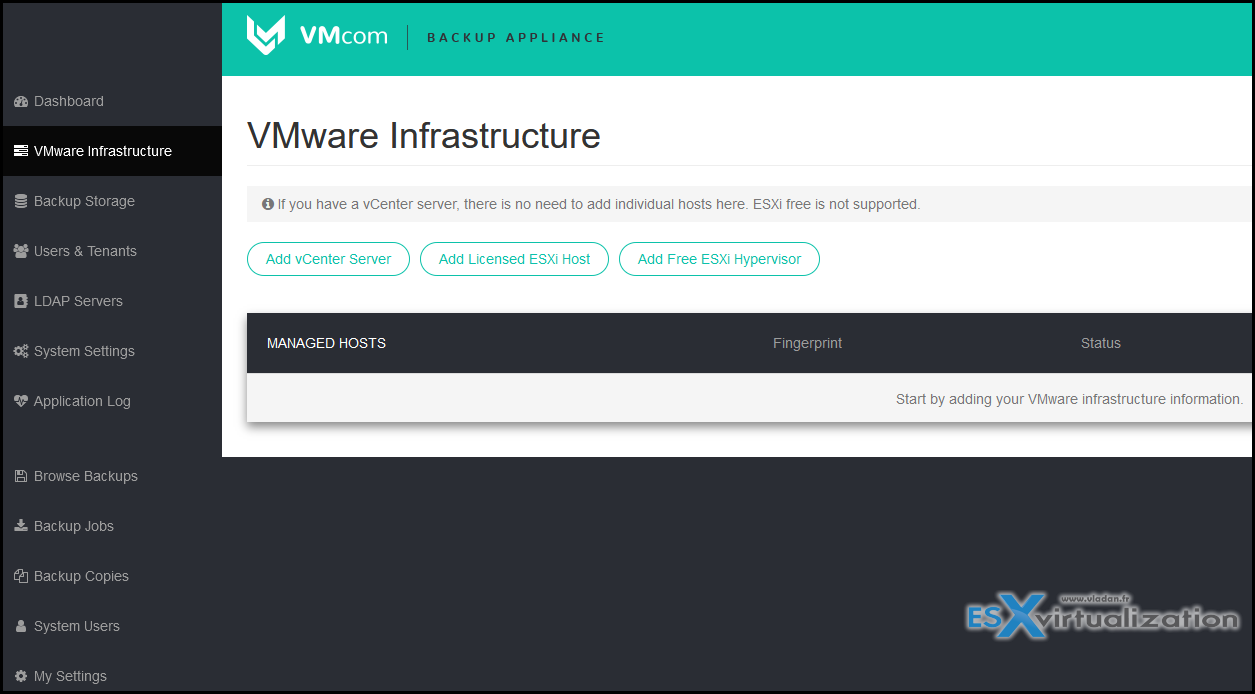This screenshot has width=1255, height=694.
Task: Click the VMware Infrastructure server icon
Action: [21, 152]
